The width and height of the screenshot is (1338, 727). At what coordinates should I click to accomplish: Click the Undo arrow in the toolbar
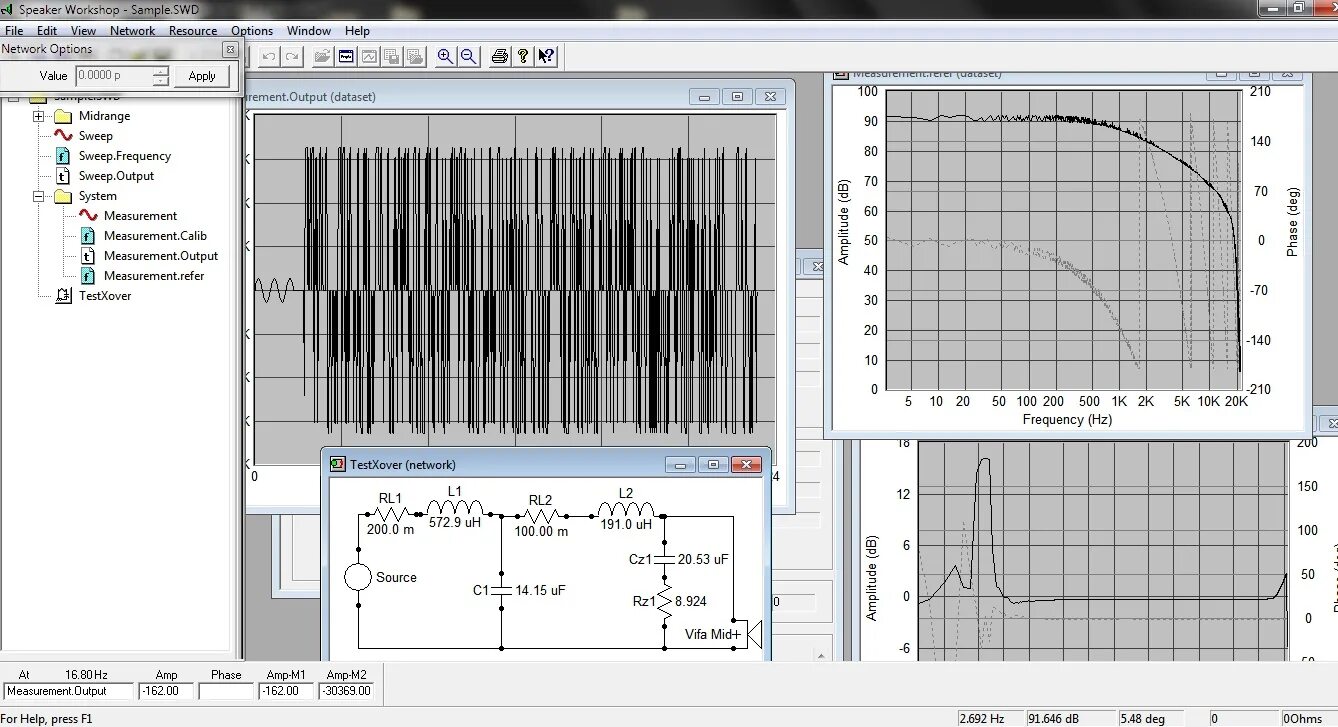[x=268, y=57]
